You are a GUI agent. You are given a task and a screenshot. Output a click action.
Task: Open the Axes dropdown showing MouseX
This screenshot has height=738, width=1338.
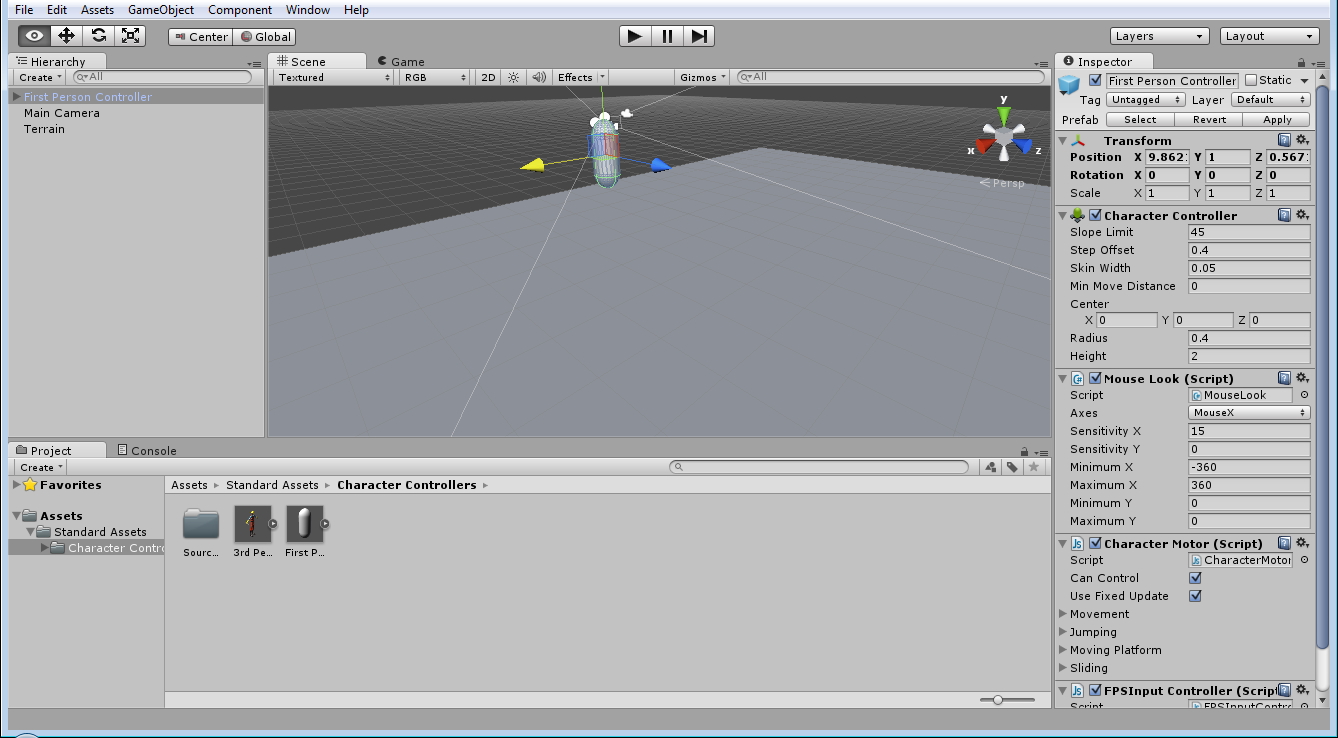1248,412
